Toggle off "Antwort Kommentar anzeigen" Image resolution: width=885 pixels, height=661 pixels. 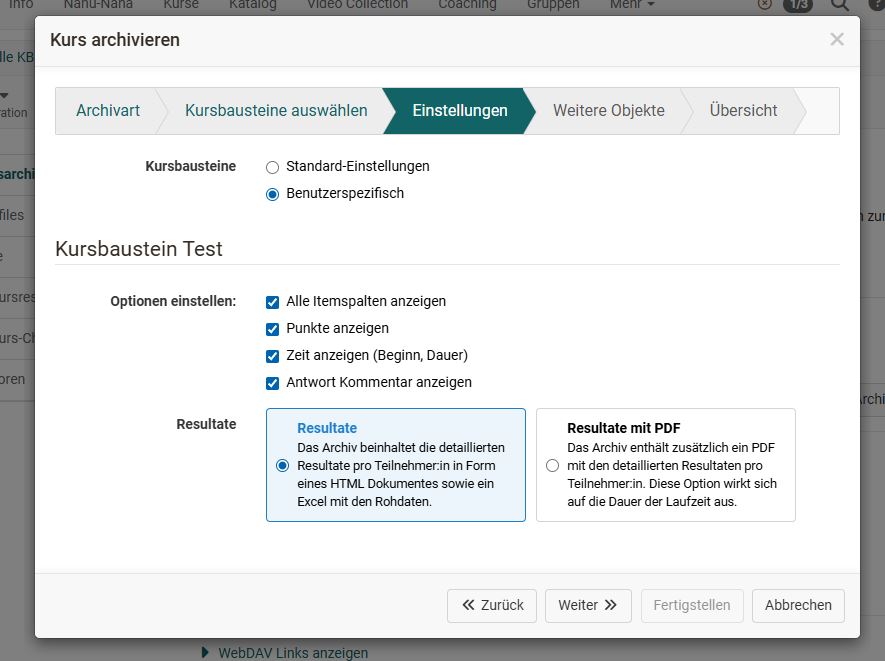tap(272, 382)
